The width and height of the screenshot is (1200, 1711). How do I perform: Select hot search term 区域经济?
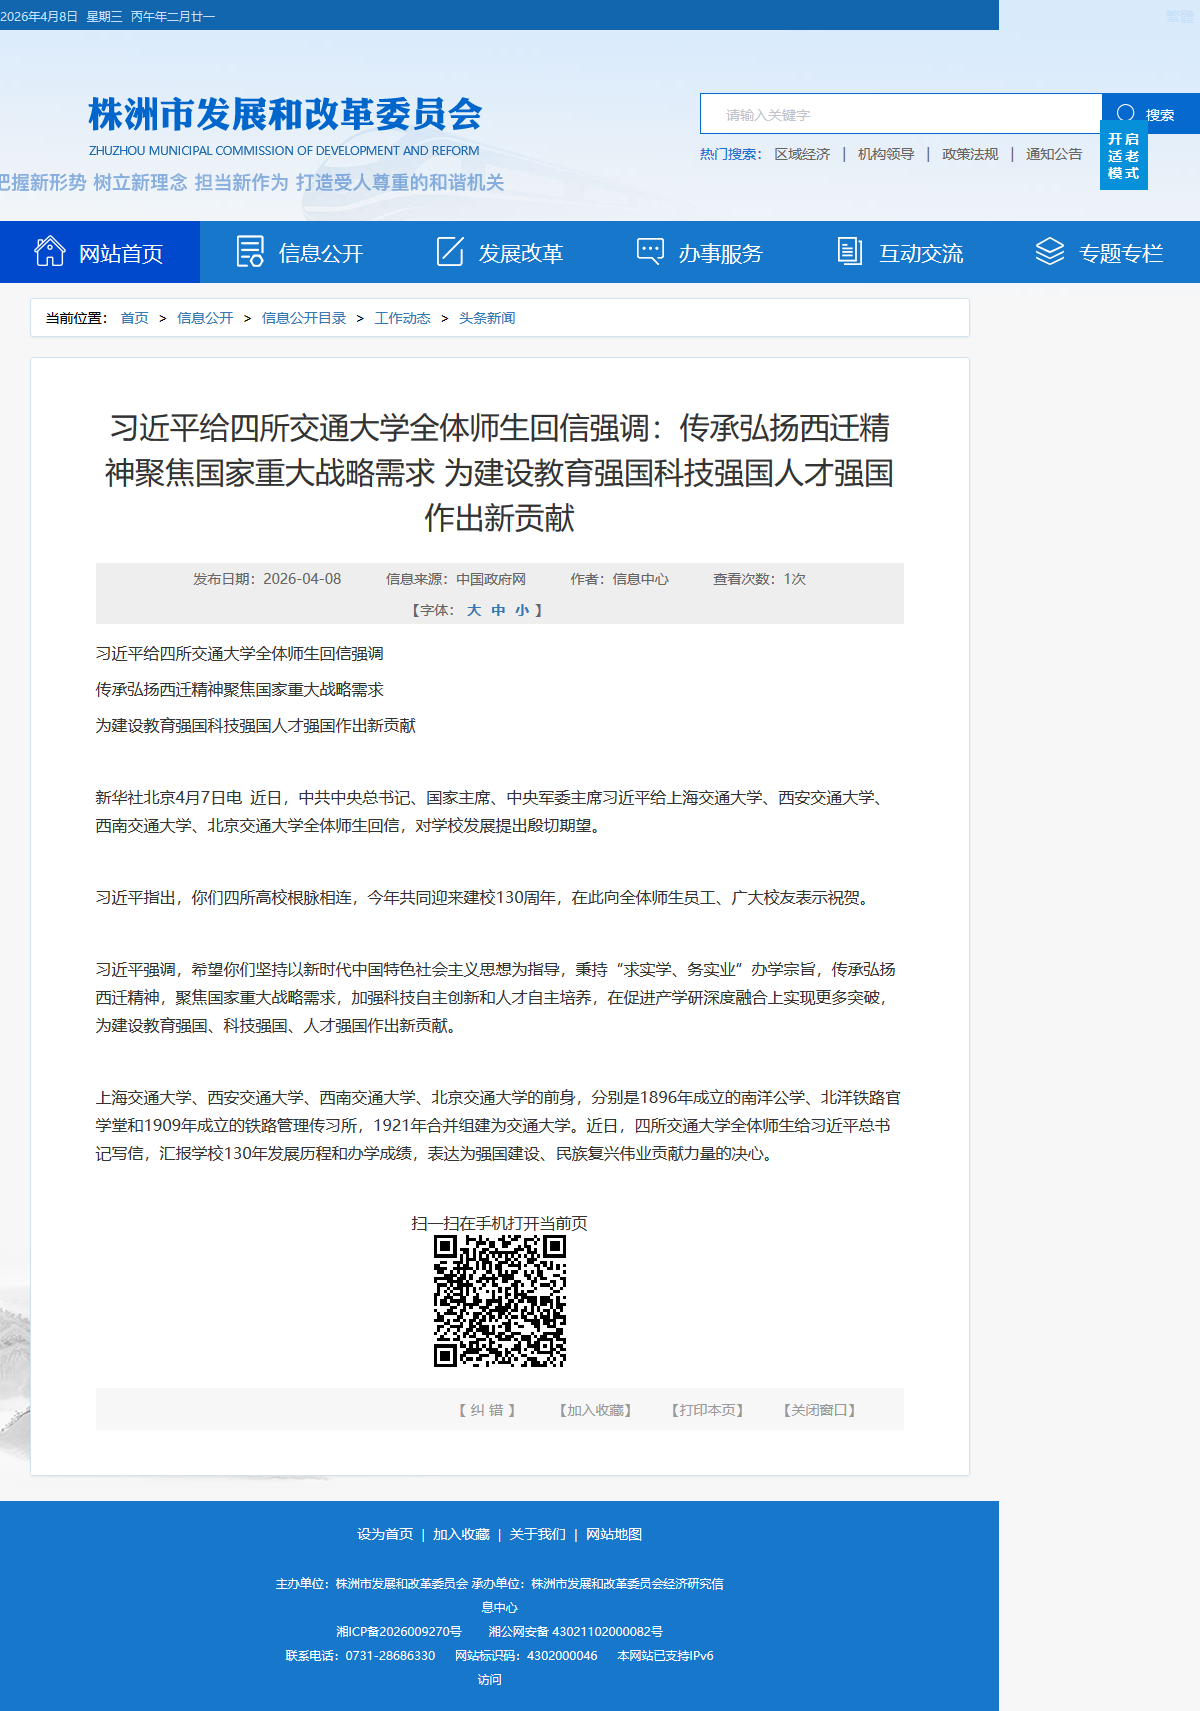tap(802, 154)
